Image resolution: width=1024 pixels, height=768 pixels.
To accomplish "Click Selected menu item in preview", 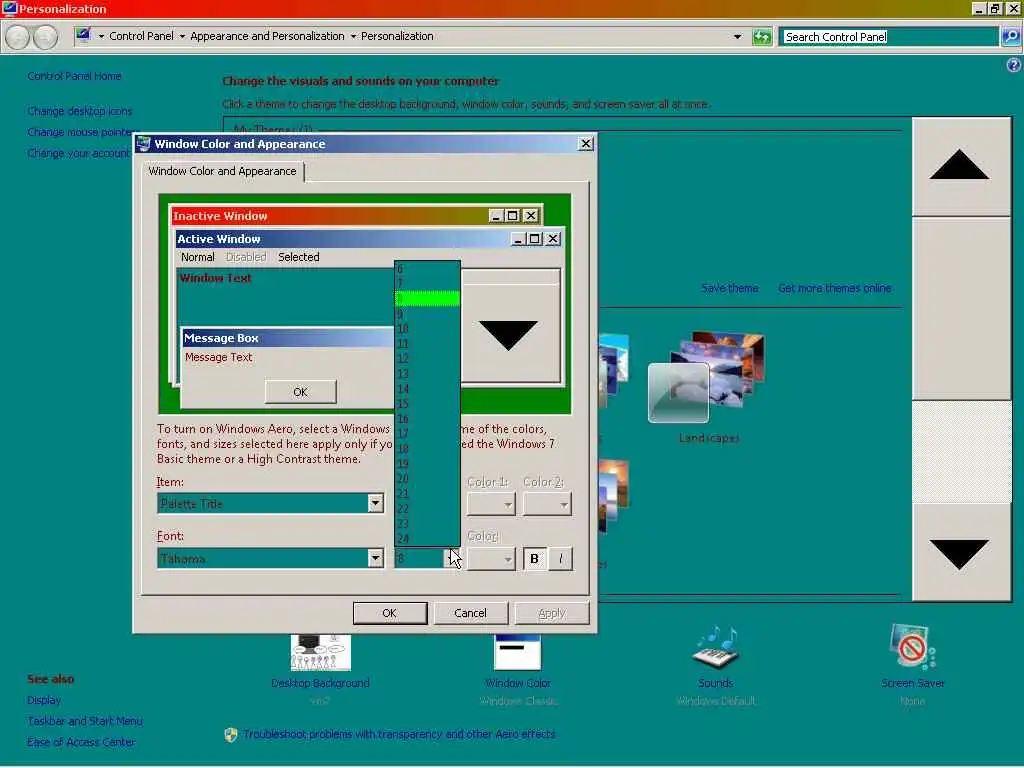I will 298,257.
